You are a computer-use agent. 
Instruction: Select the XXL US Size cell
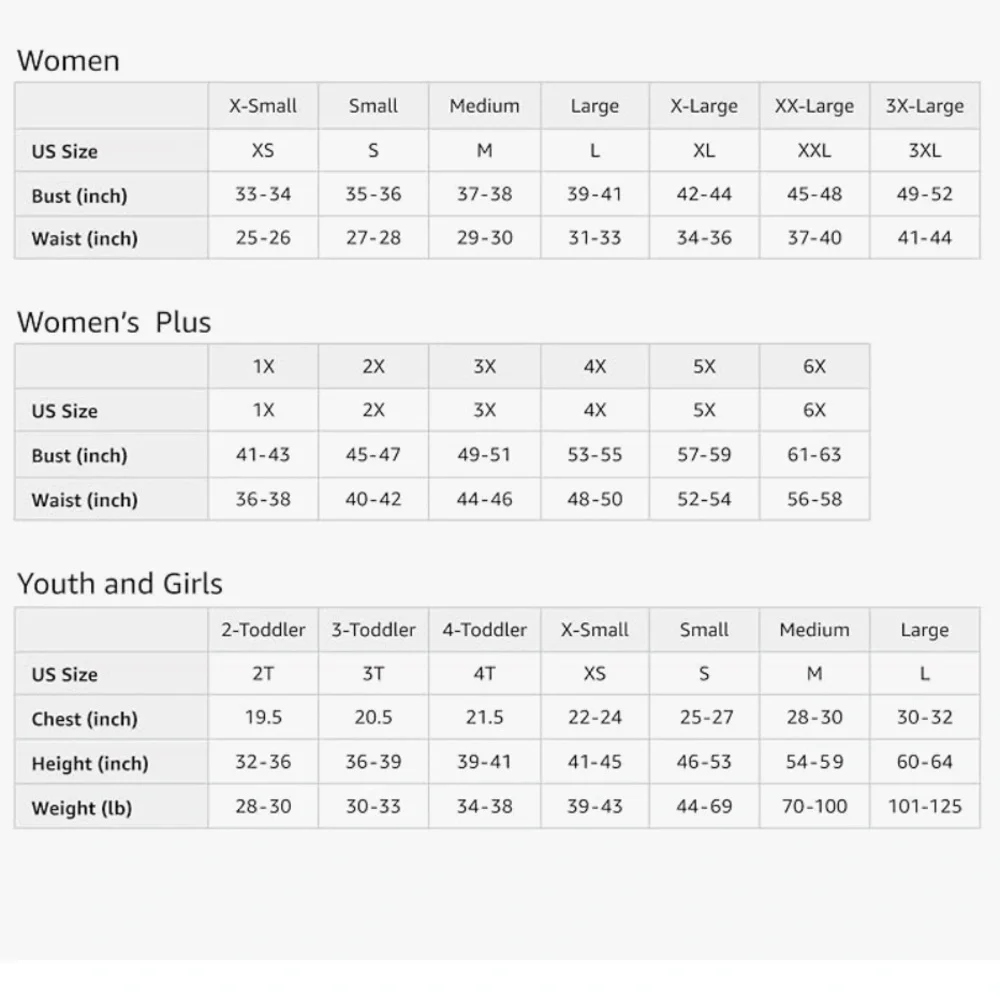click(814, 151)
